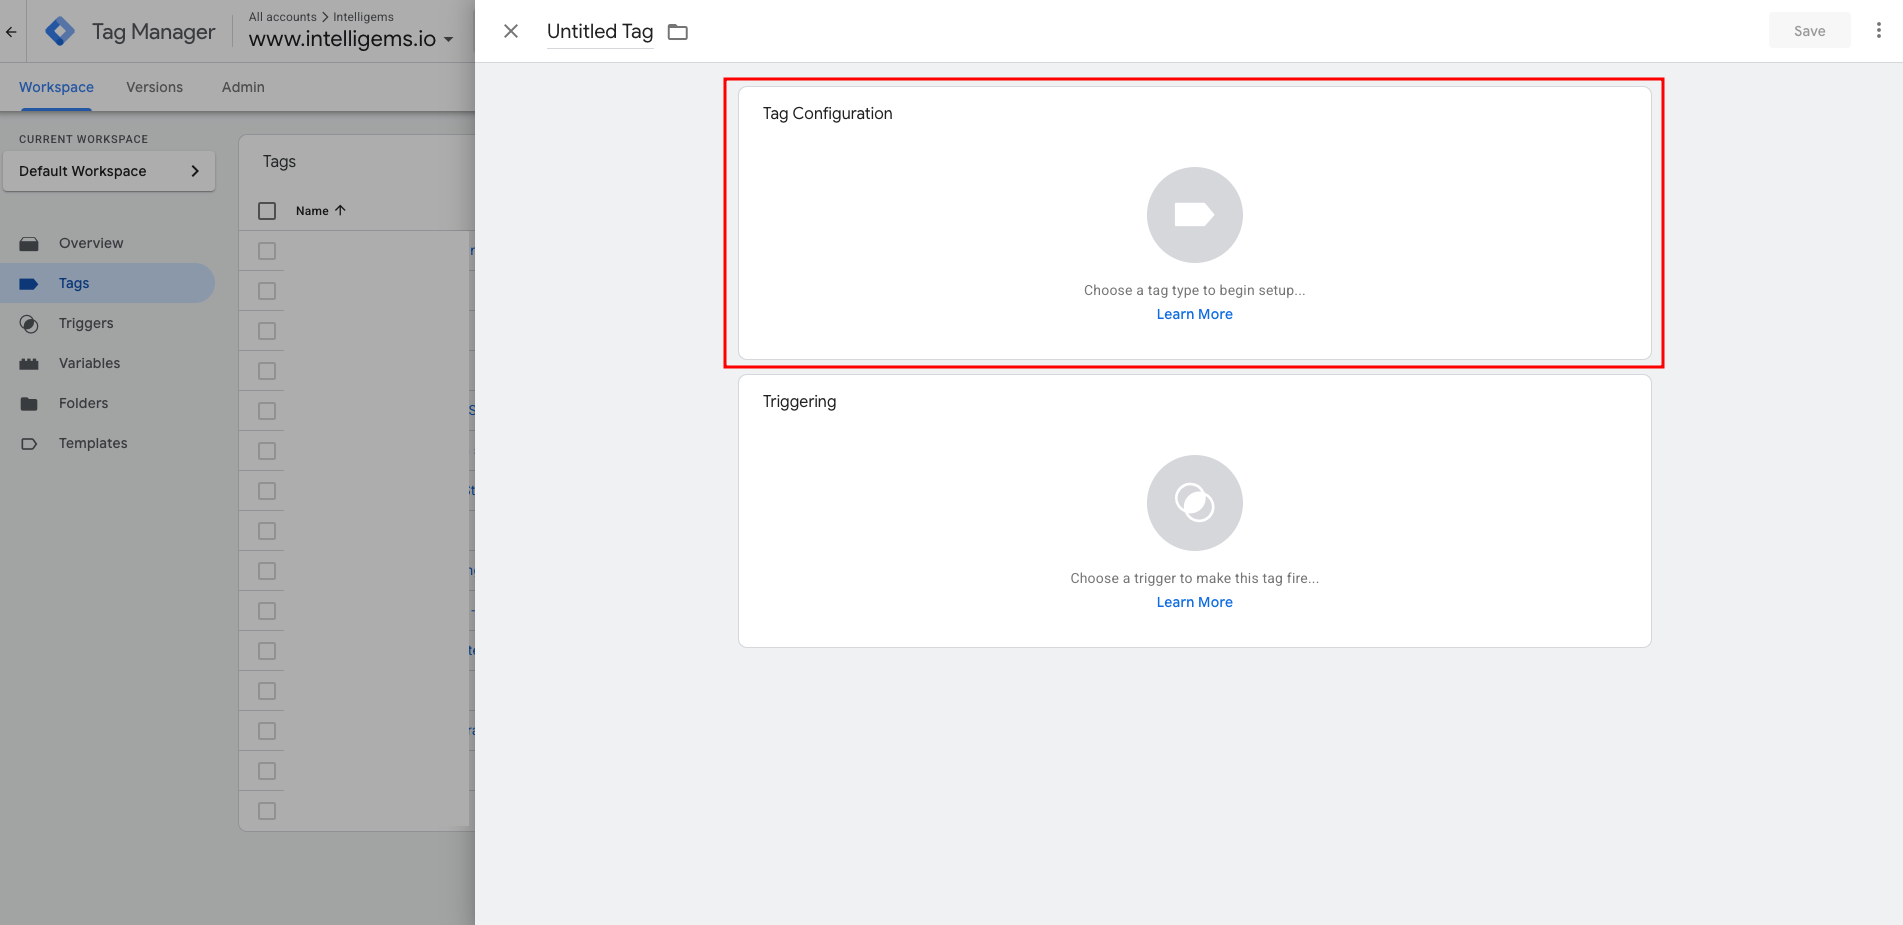Switch to the Admin tab

pyautogui.click(x=243, y=87)
